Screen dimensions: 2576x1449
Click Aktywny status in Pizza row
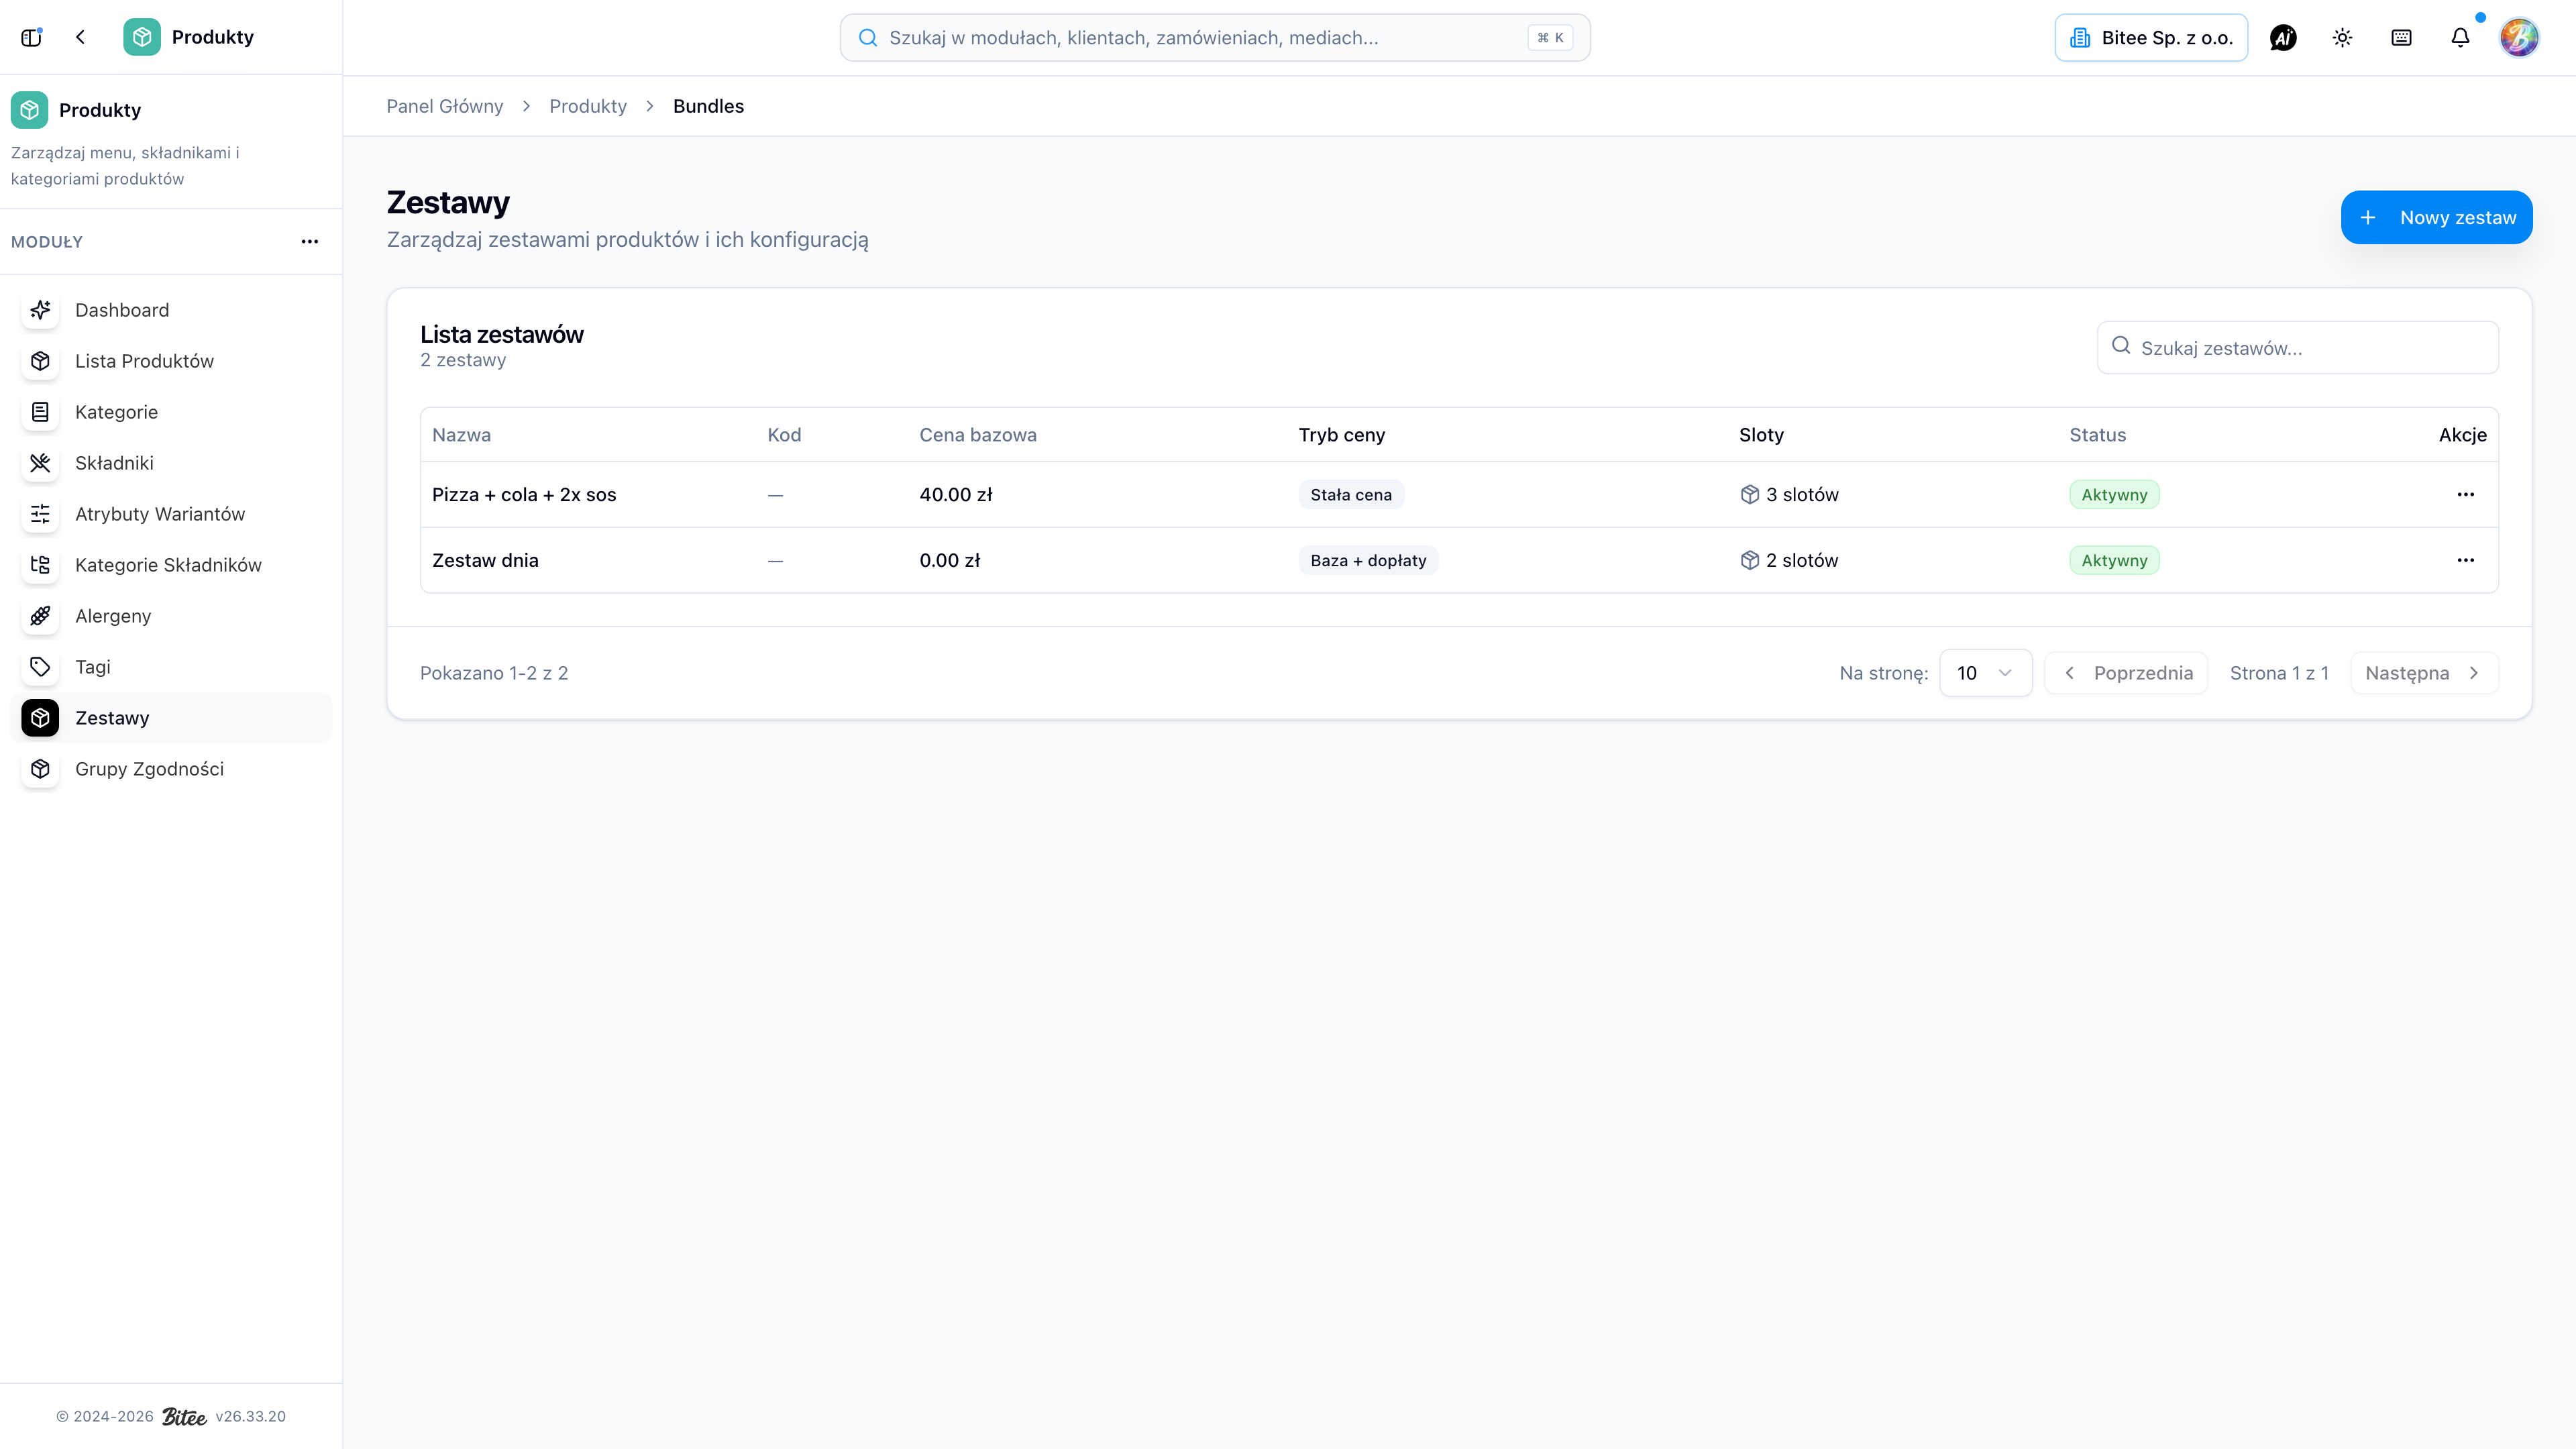tap(2114, 494)
